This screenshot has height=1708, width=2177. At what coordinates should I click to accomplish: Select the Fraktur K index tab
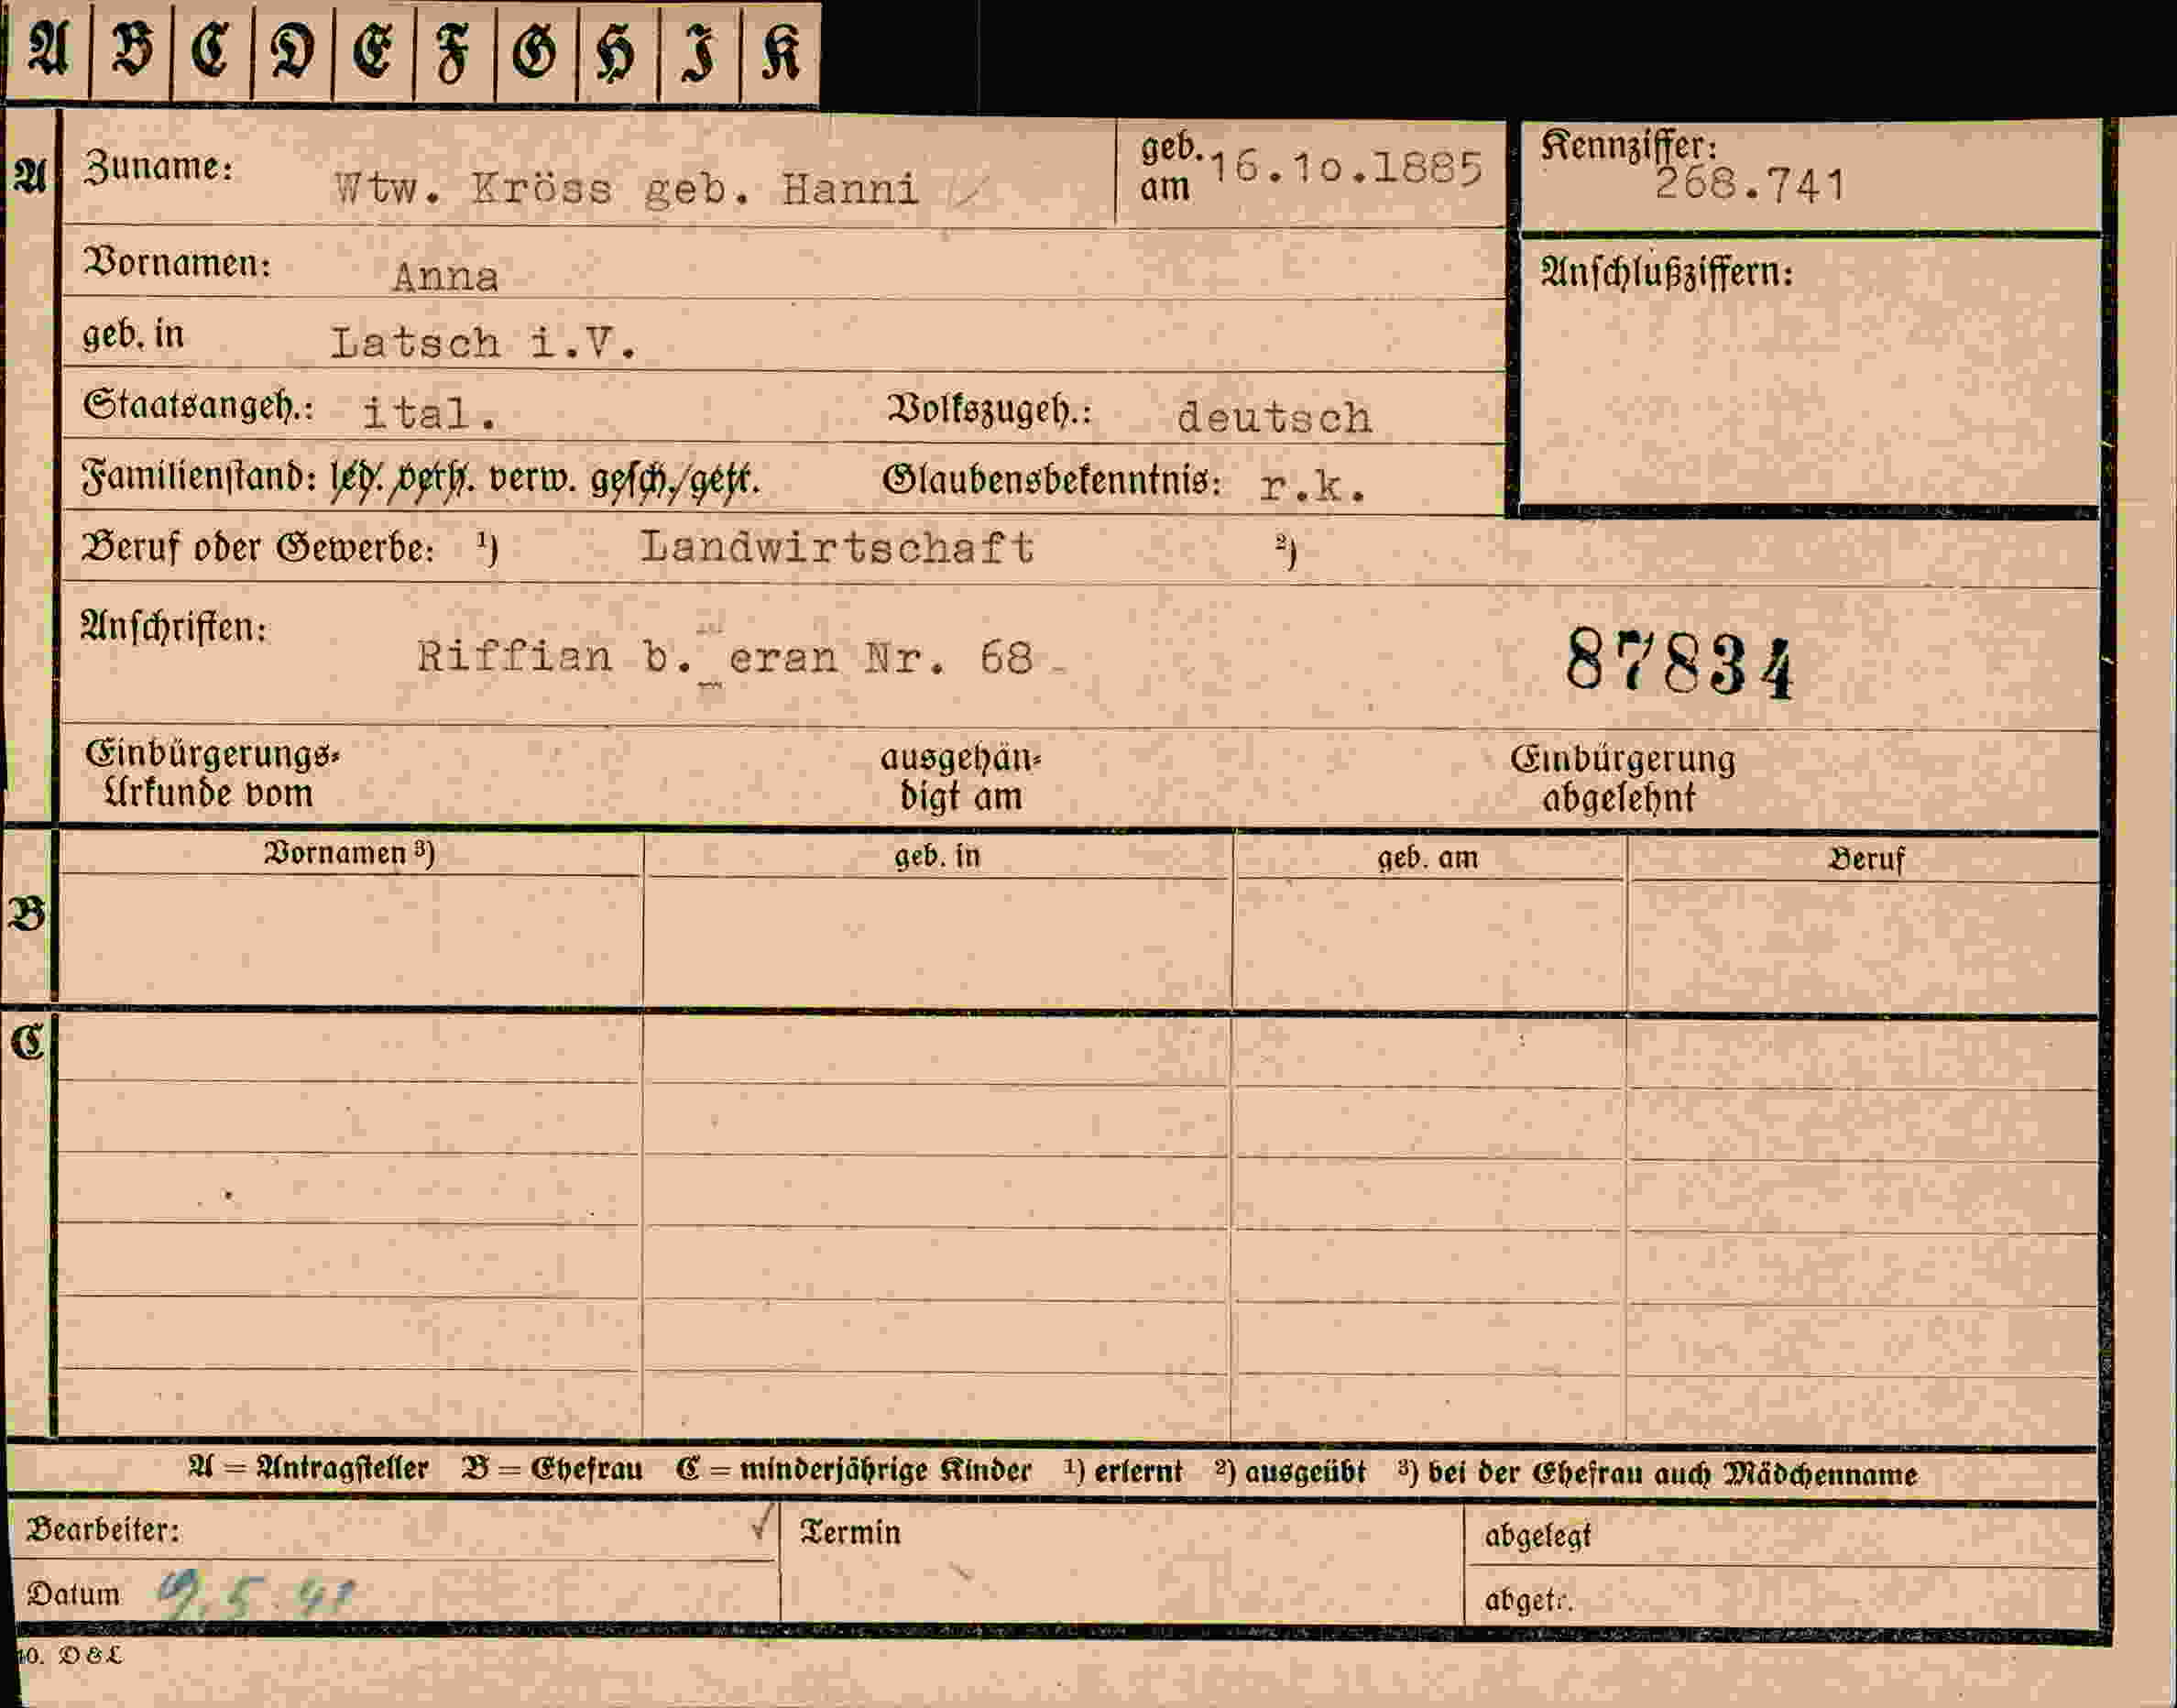pos(781,54)
